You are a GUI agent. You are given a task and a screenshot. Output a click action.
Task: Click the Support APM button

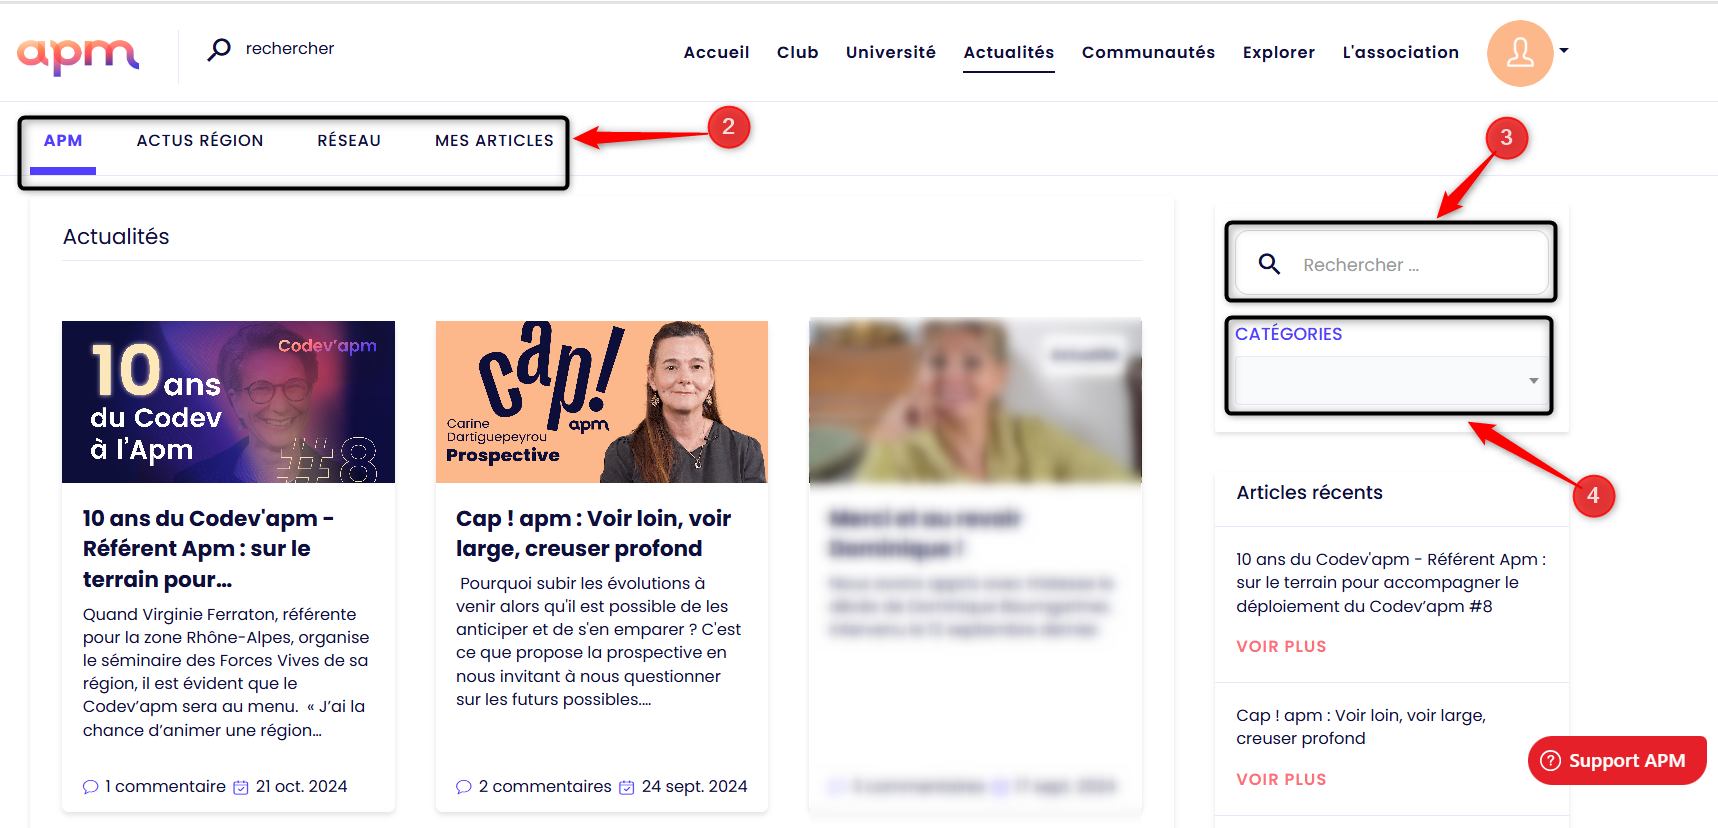pos(1617,761)
